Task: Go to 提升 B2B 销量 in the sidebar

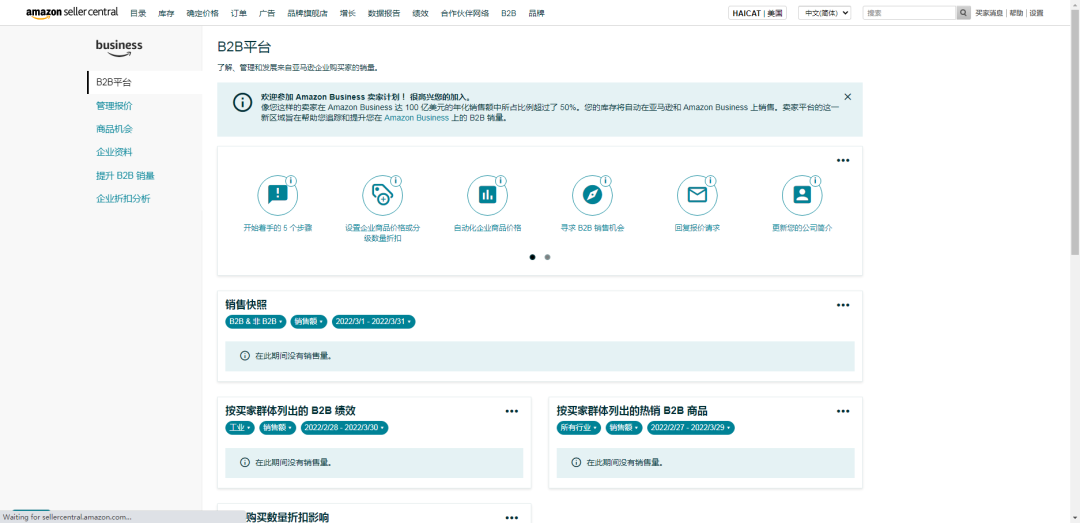Action: coord(125,176)
